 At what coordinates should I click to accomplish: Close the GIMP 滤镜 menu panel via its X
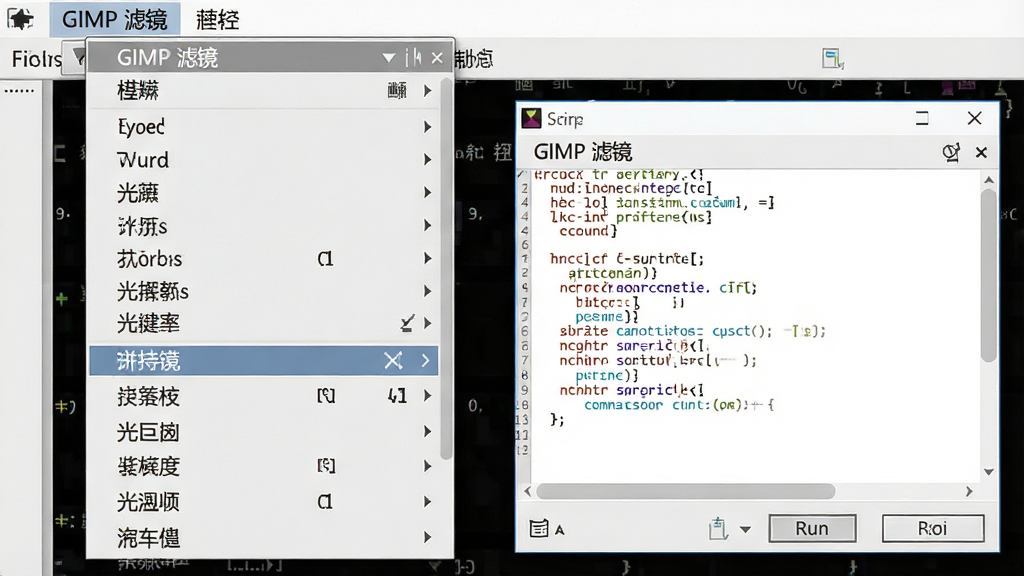437,58
